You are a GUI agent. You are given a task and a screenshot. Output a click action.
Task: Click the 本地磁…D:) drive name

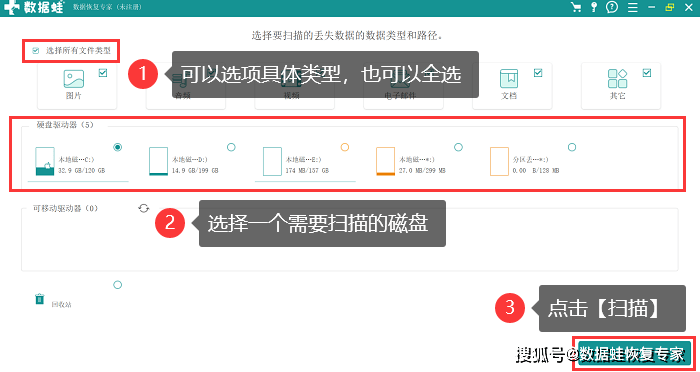(190, 159)
